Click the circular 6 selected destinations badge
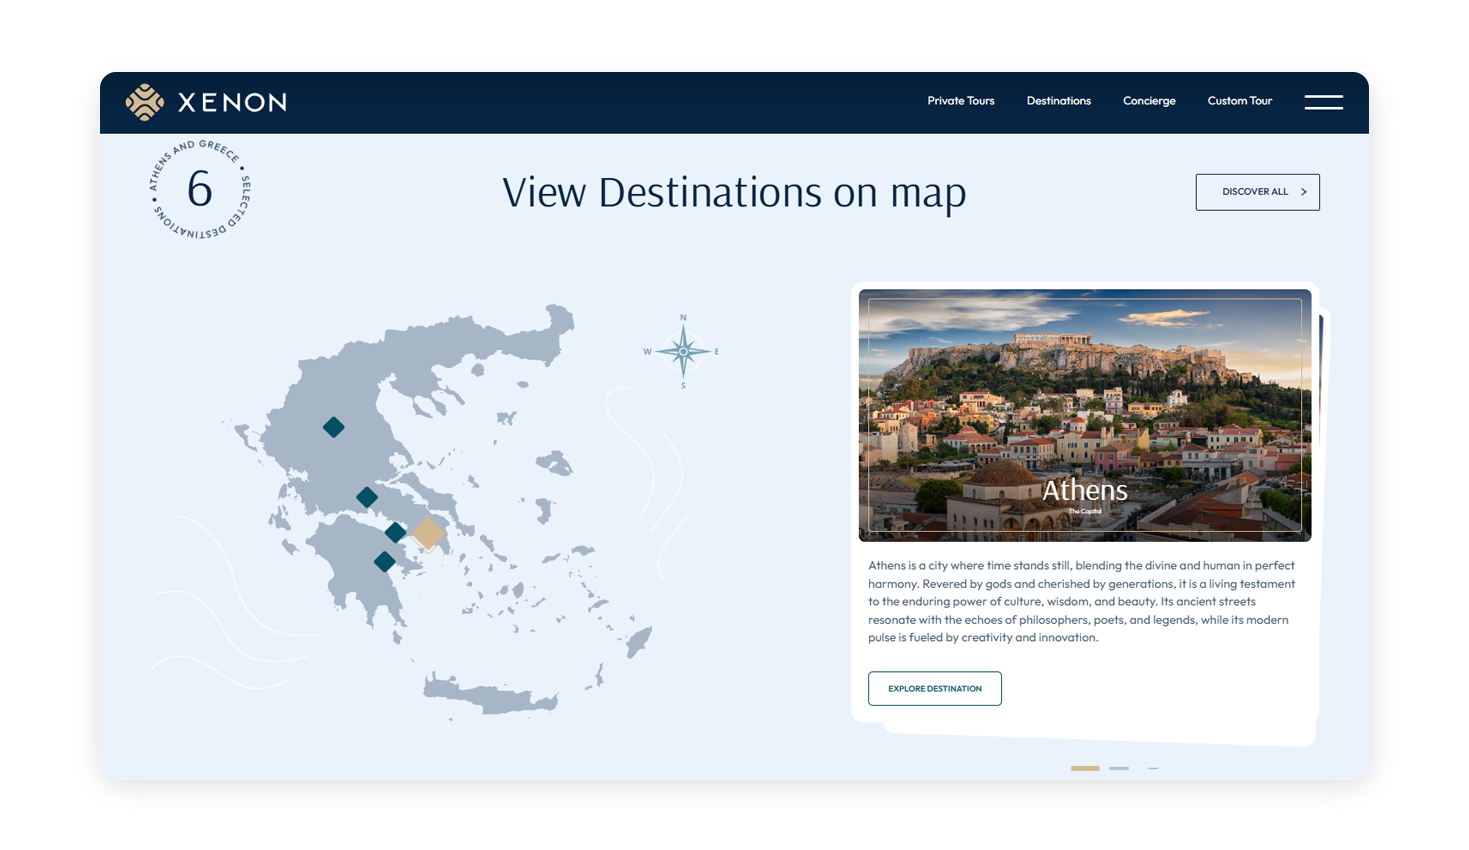This screenshot has height=850, width=1469. tap(200, 189)
